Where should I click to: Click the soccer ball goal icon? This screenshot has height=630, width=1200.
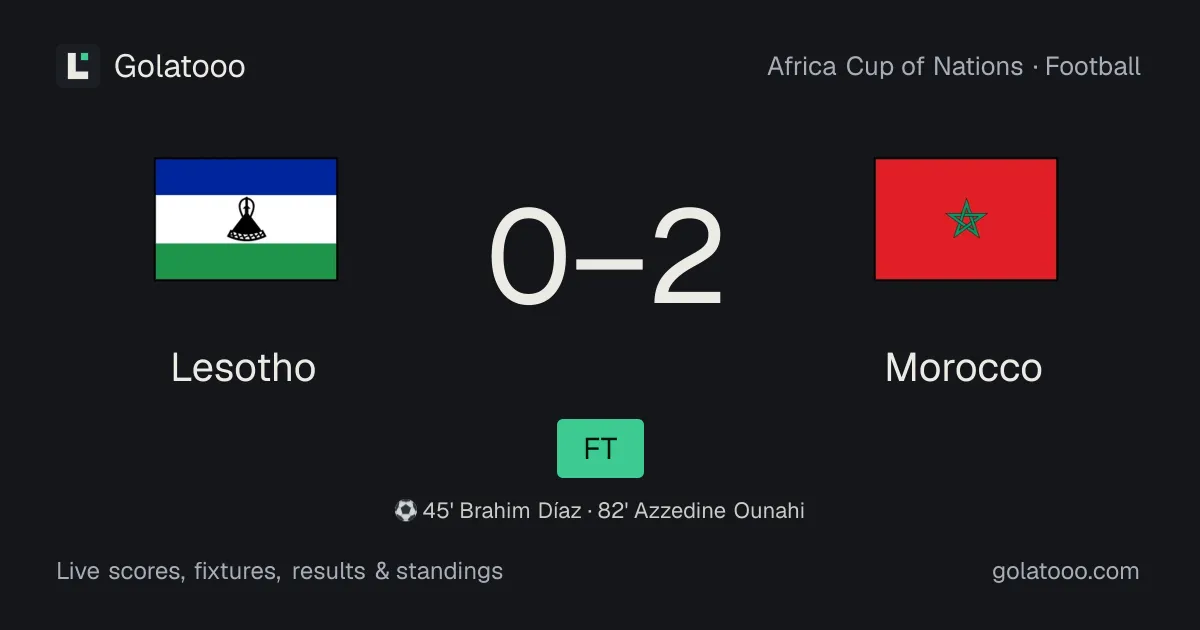click(x=405, y=511)
